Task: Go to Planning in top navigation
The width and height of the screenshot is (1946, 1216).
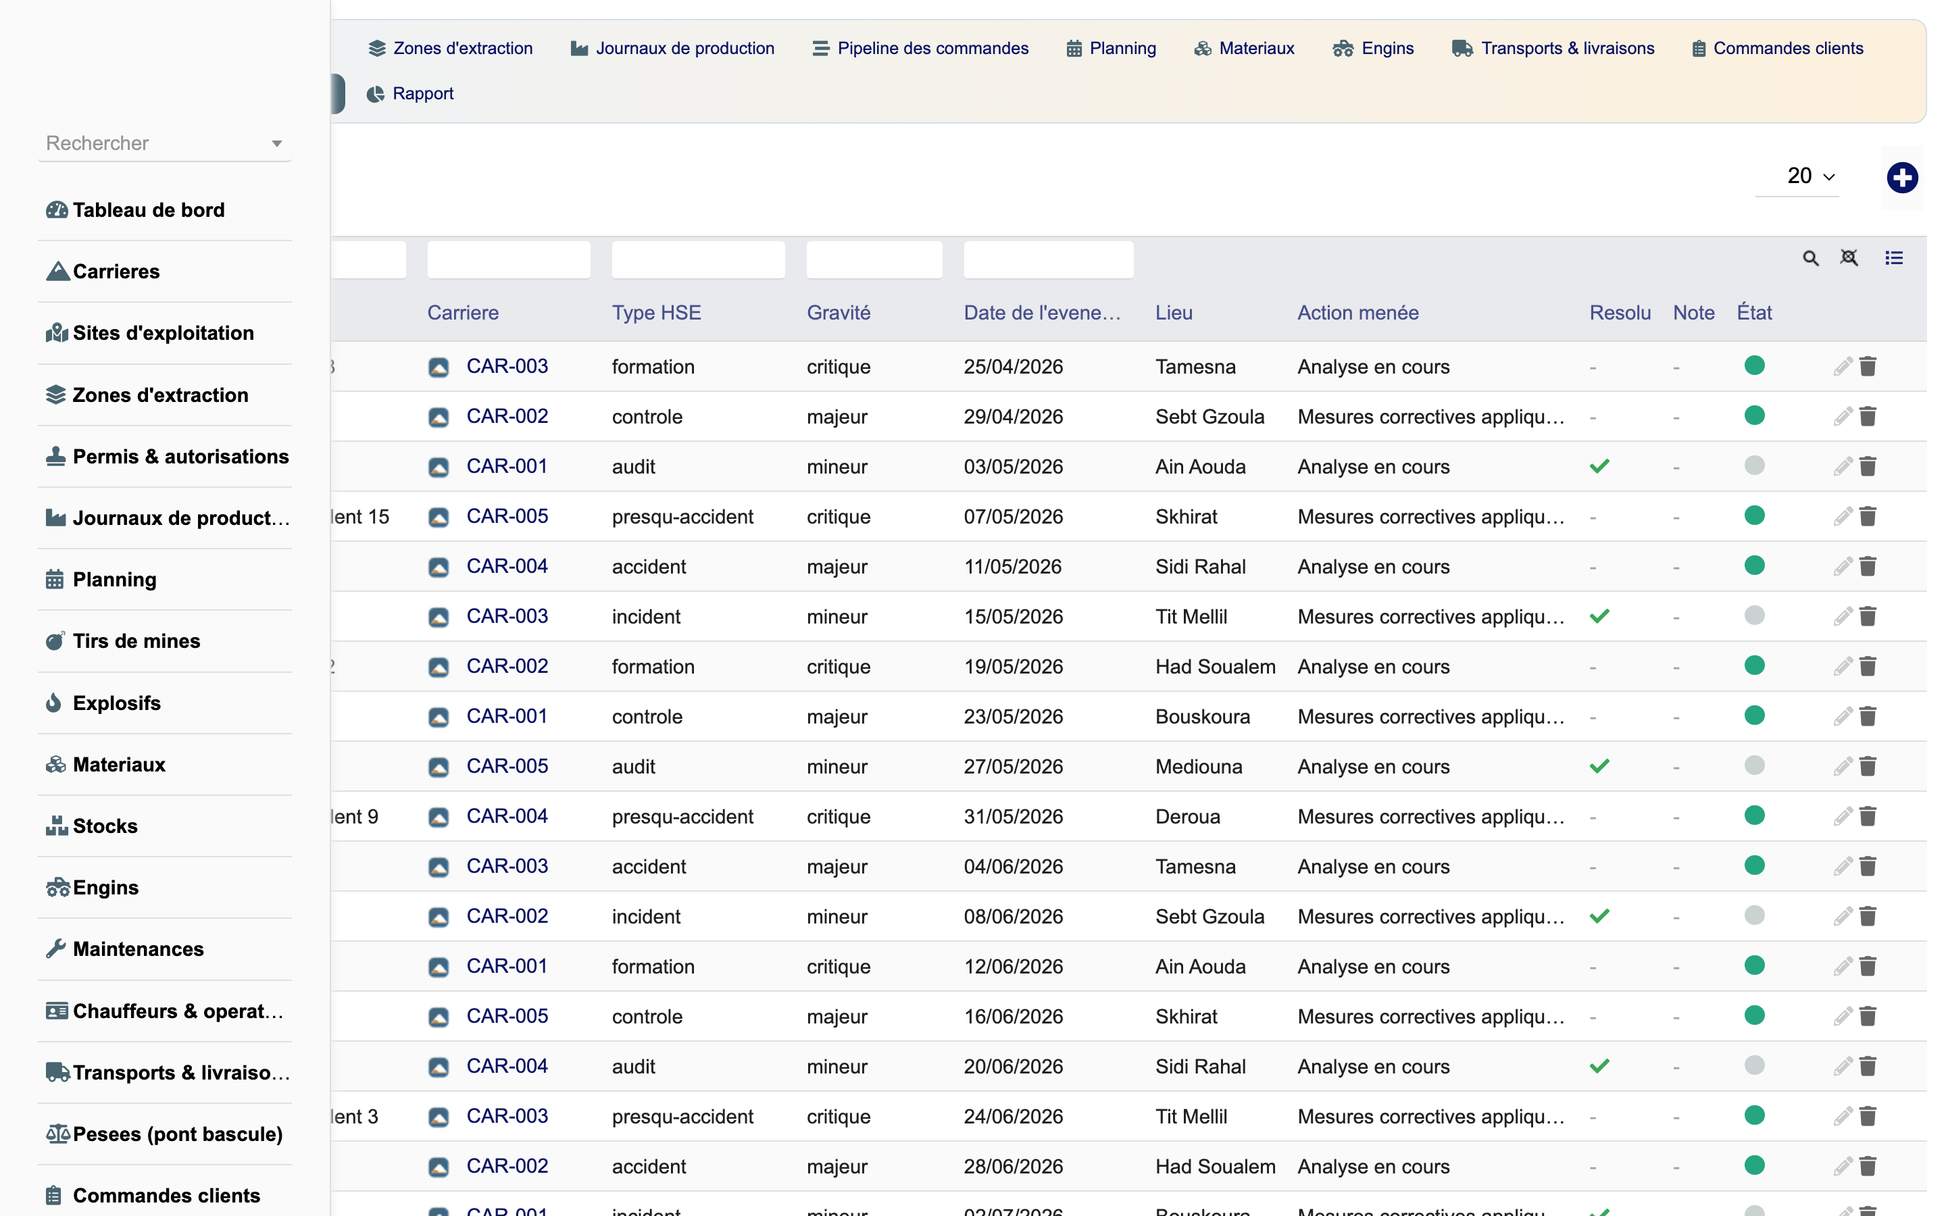Action: [x=1111, y=48]
